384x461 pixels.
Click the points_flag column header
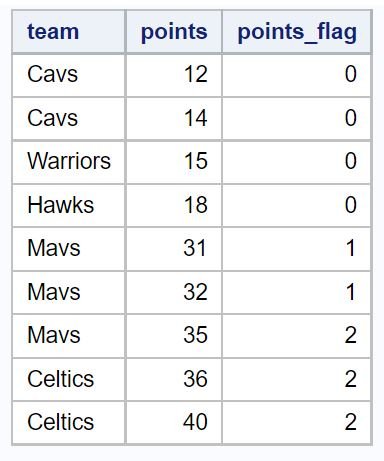tap(297, 32)
